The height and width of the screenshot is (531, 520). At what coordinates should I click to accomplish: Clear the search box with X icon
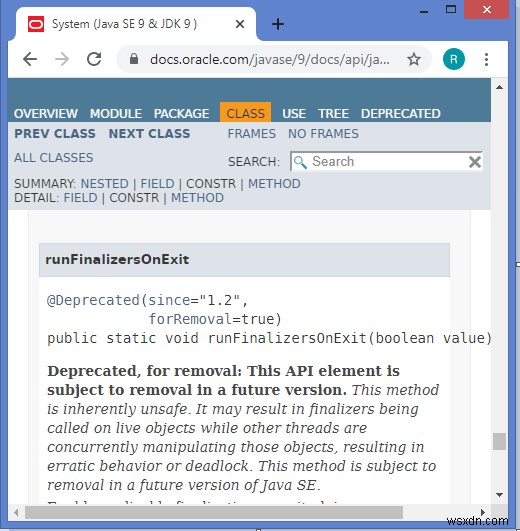pyautogui.click(x=475, y=162)
